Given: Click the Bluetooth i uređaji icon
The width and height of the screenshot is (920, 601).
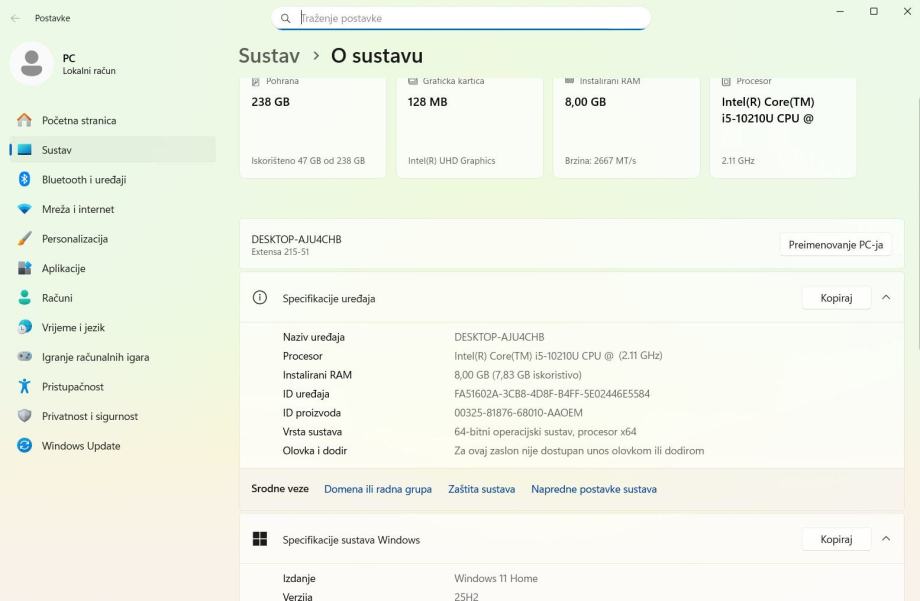Looking at the screenshot, I should (25, 180).
